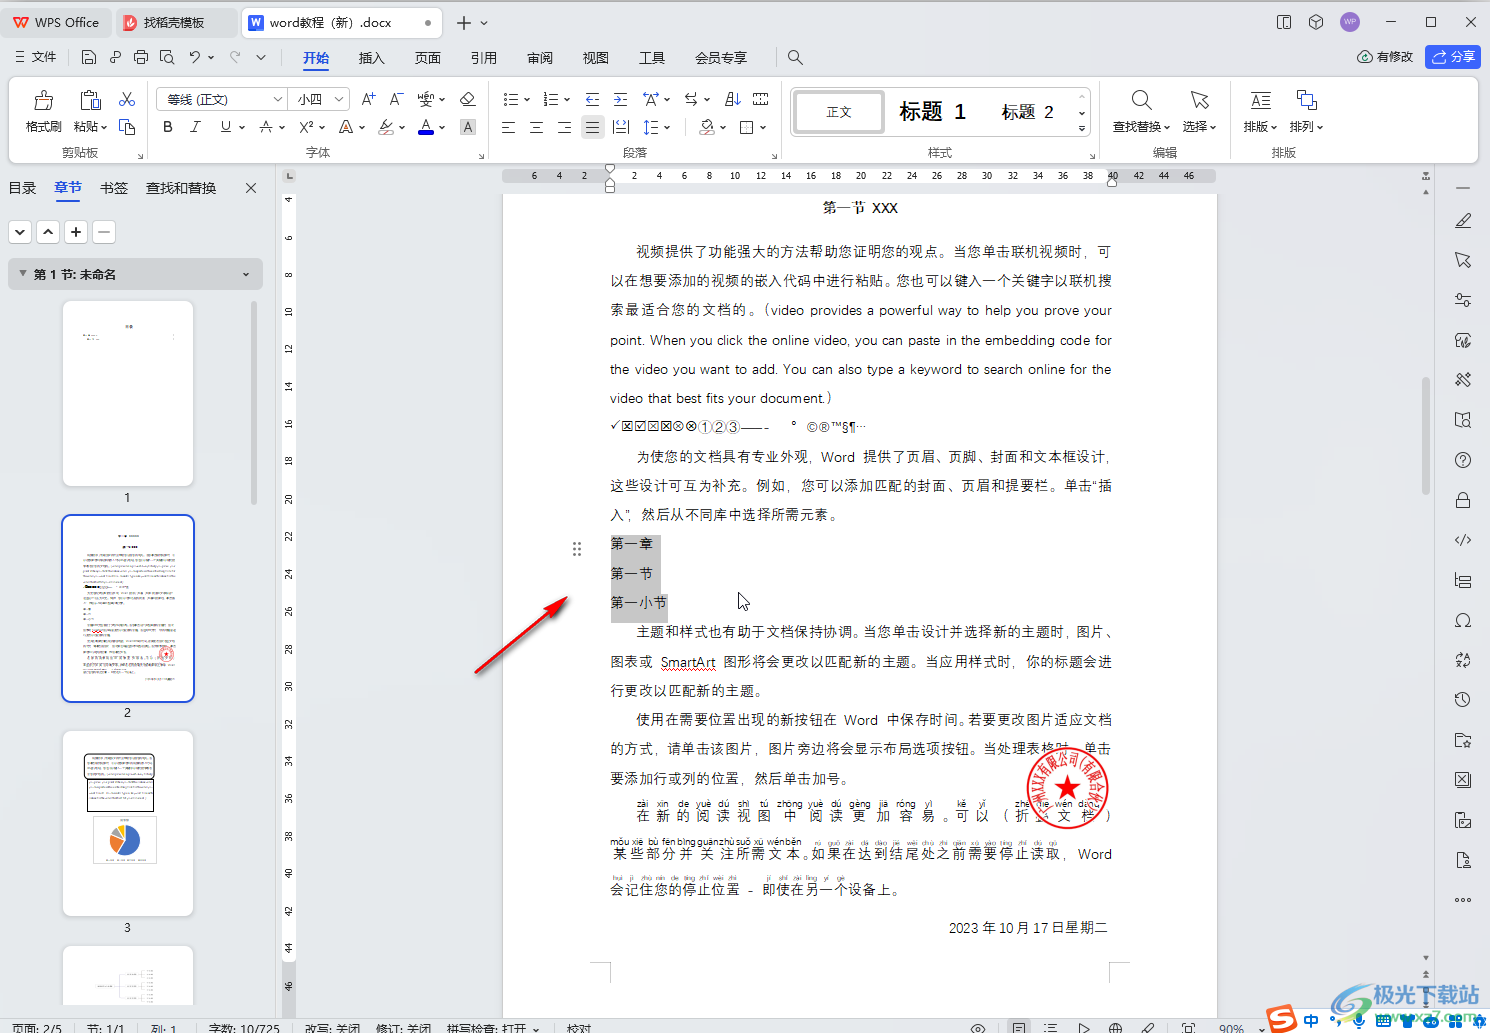Click the 排版 layout button
Screen dimensions: 1490x1033
tap(1261, 111)
